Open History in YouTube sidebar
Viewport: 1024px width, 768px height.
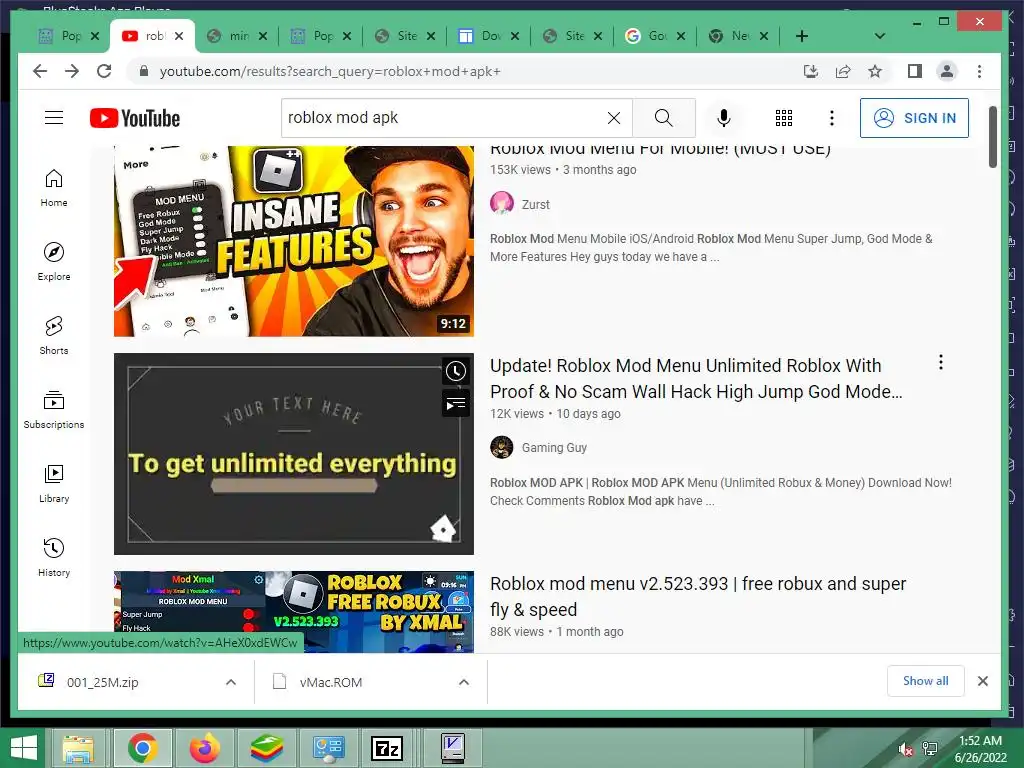[54, 557]
